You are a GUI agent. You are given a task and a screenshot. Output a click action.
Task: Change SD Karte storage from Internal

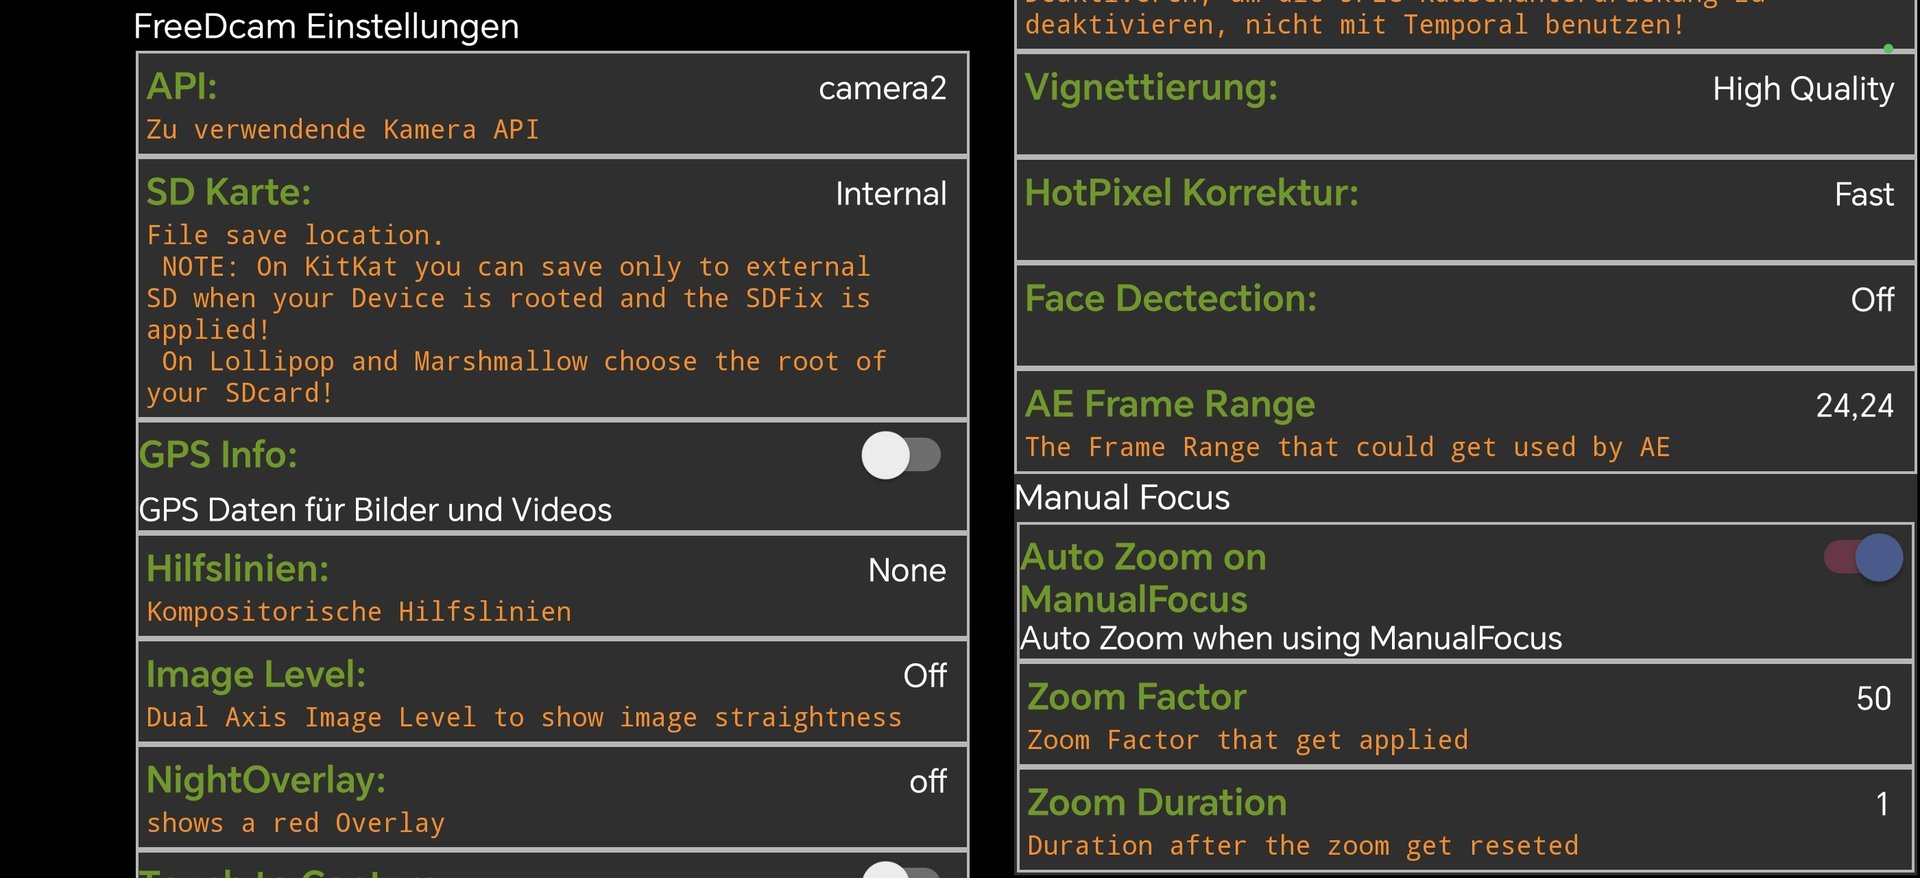point(890,194)
